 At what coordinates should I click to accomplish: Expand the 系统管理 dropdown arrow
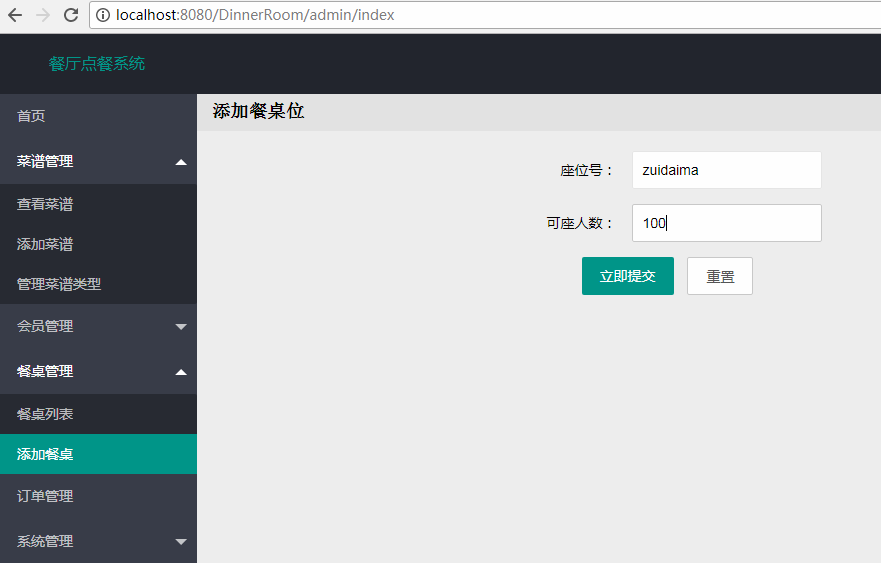[181, 542]
